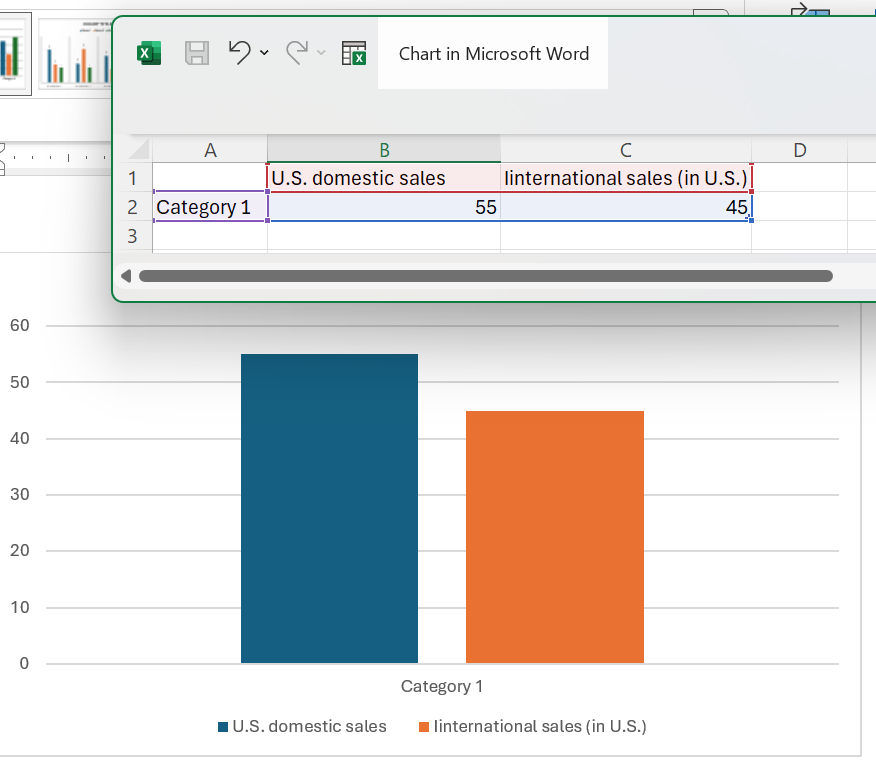This screenshot has width=876, height=767.
Task: Select the orange international sales bar
Action: click(x=555, y=537)
